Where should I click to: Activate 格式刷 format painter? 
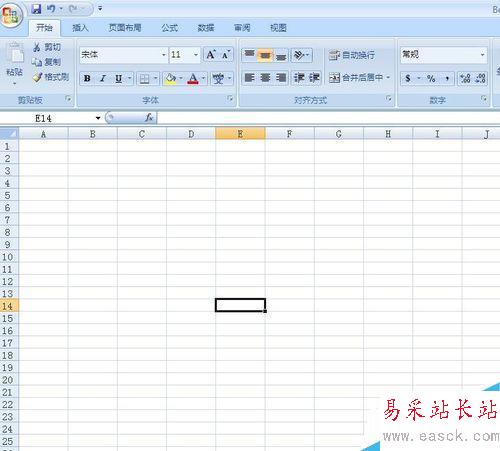tap(51, 77)
